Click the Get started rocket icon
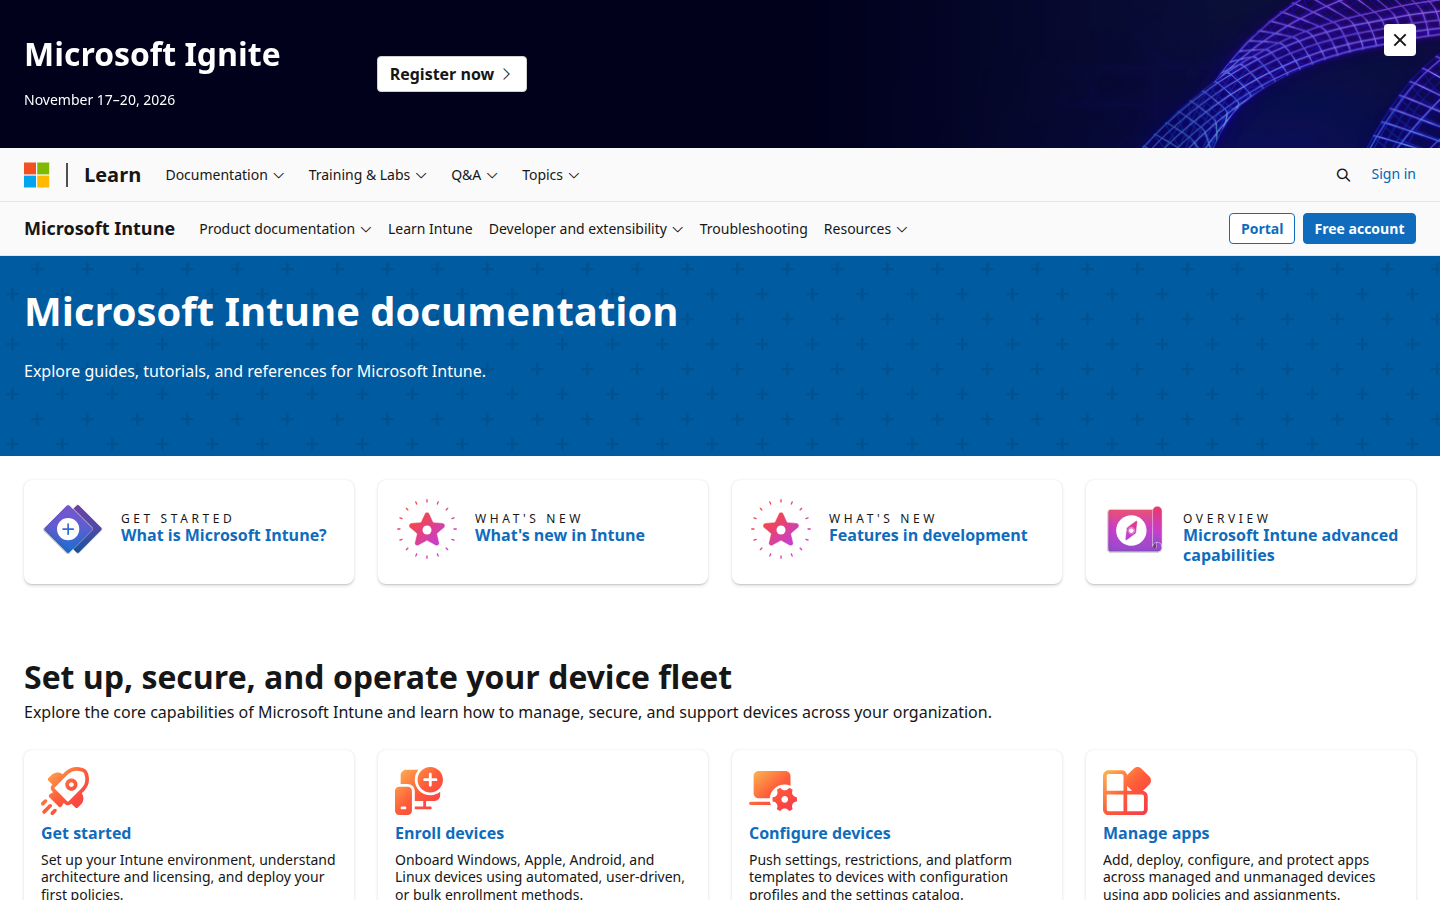This screenshot has width=1440, height=900. [x=65, y=791]
